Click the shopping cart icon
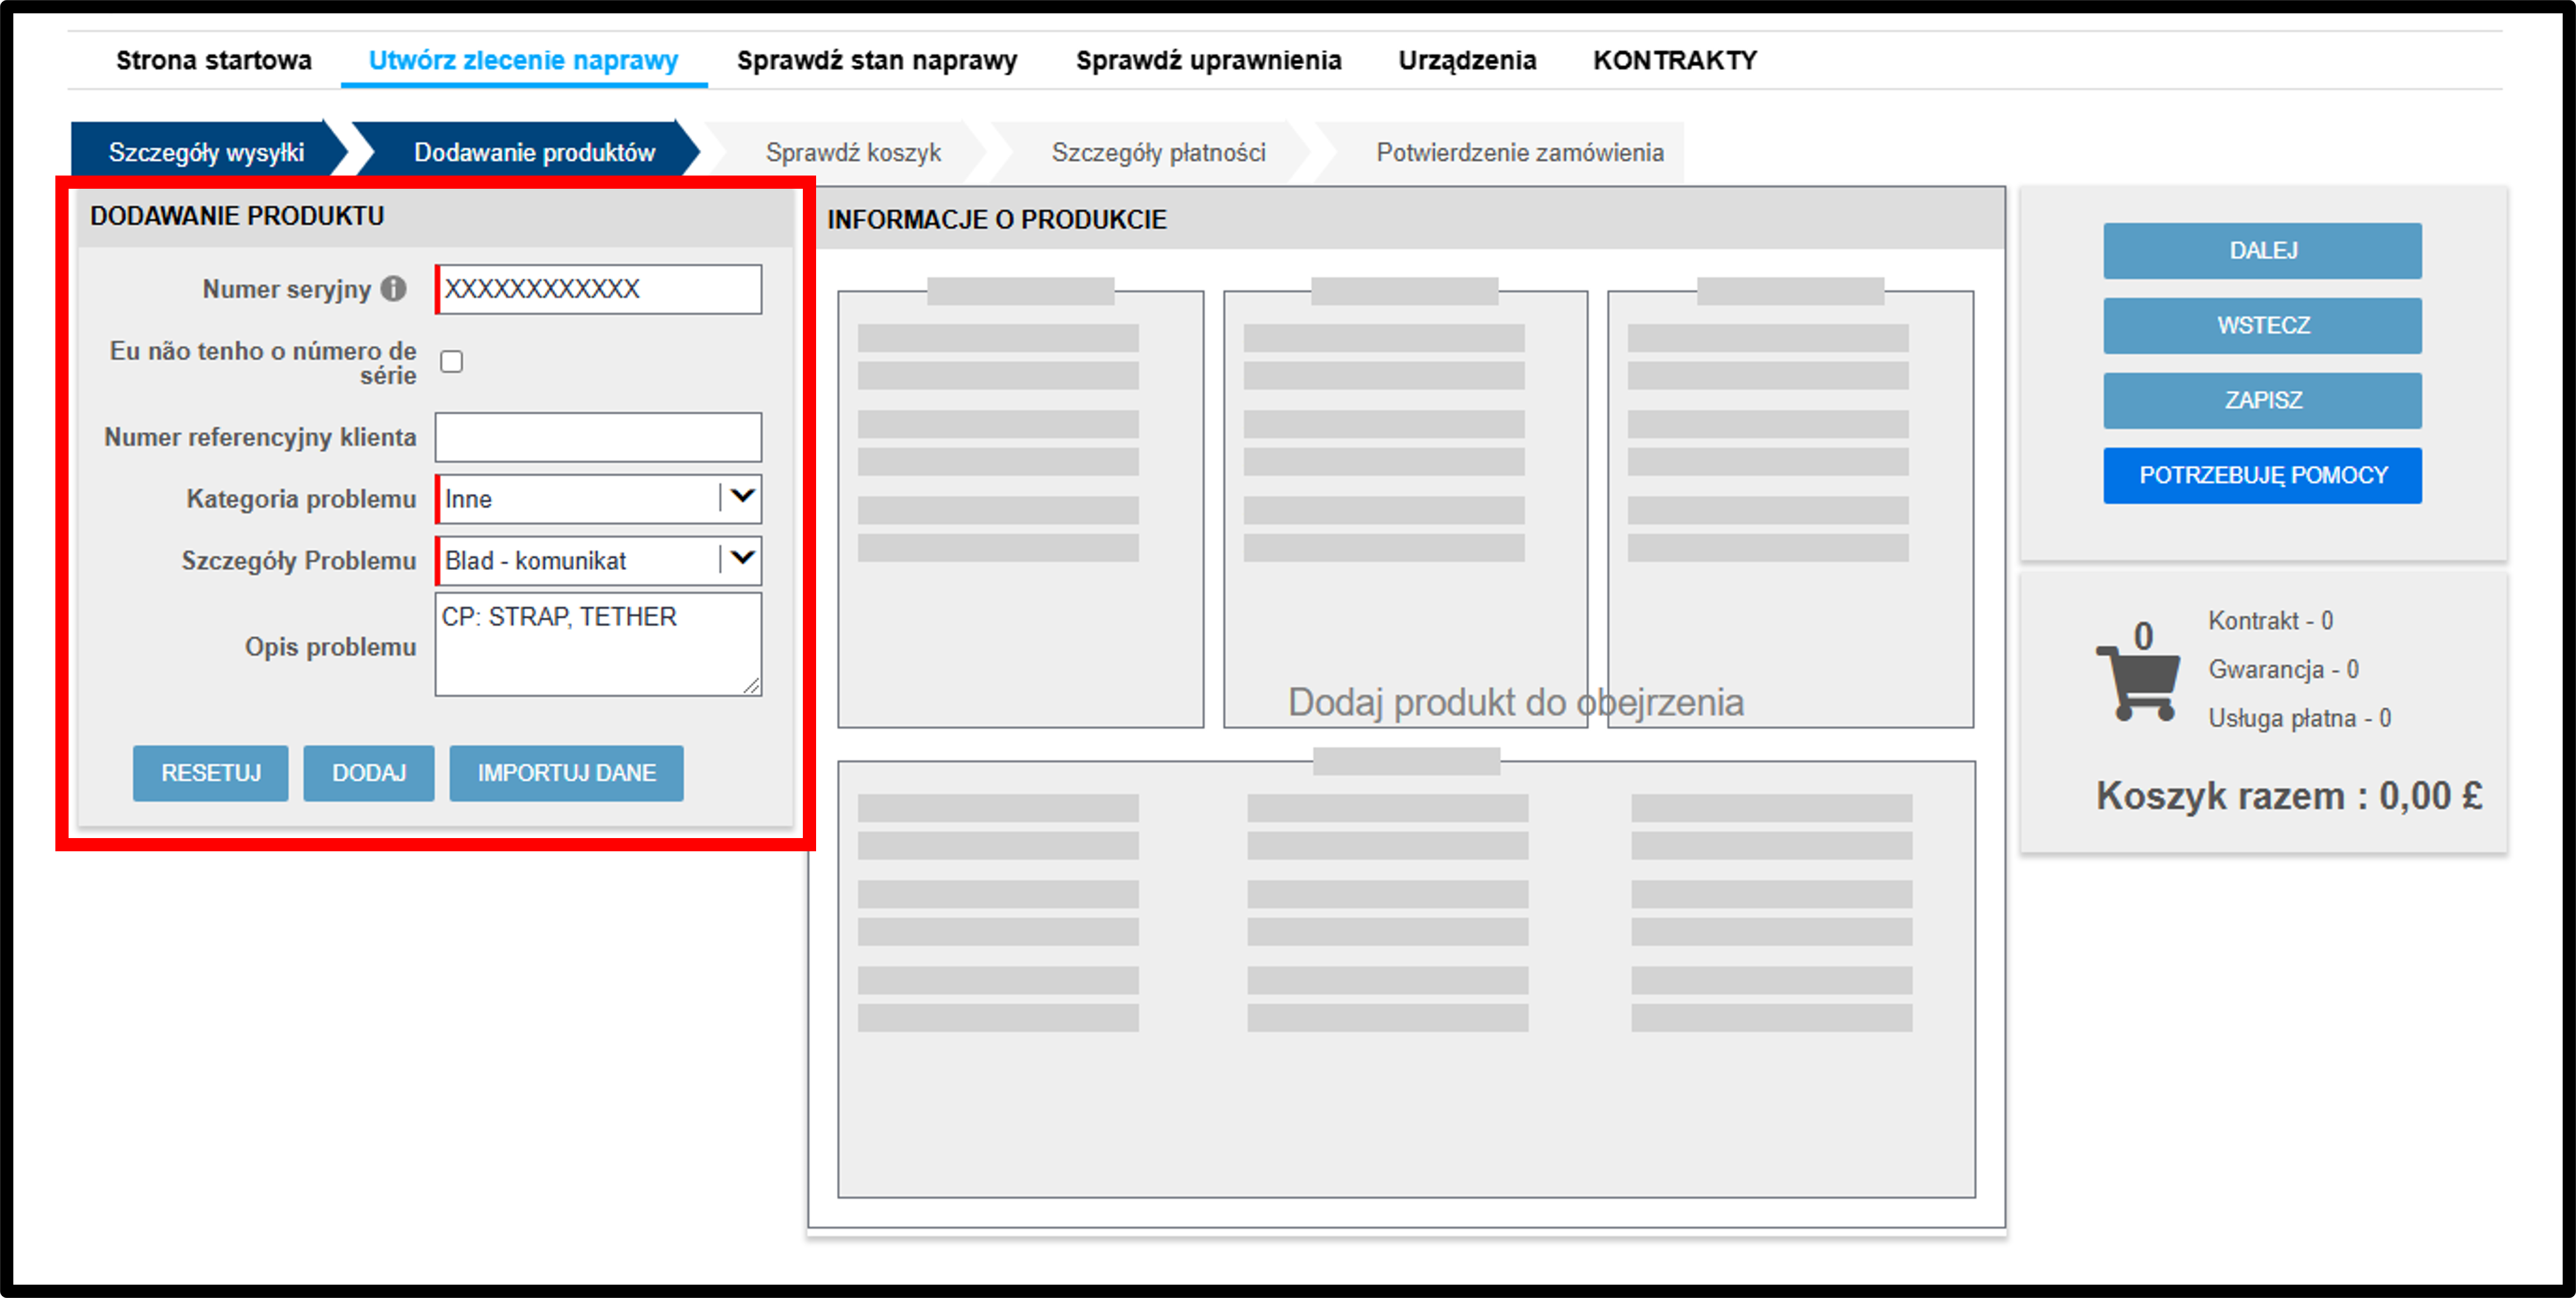2576x1298 pixels. tap(2139, 683)
